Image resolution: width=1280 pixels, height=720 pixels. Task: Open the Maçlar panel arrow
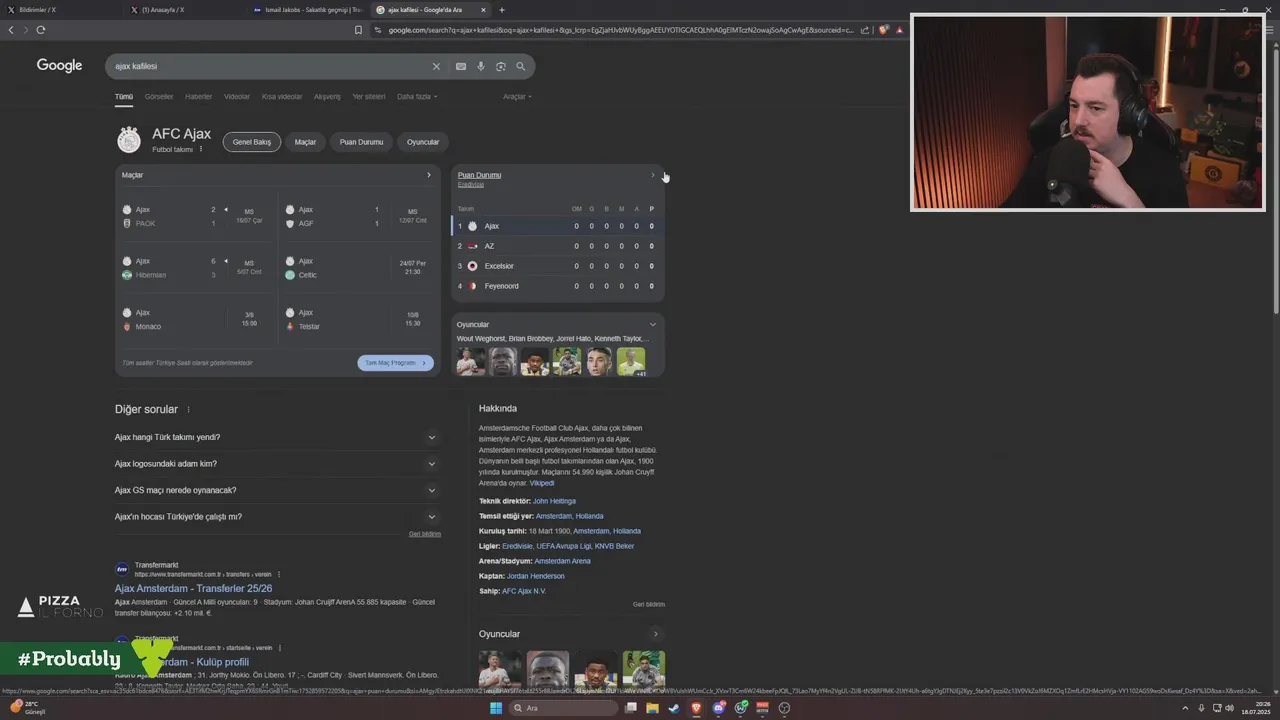click(429, 175)
